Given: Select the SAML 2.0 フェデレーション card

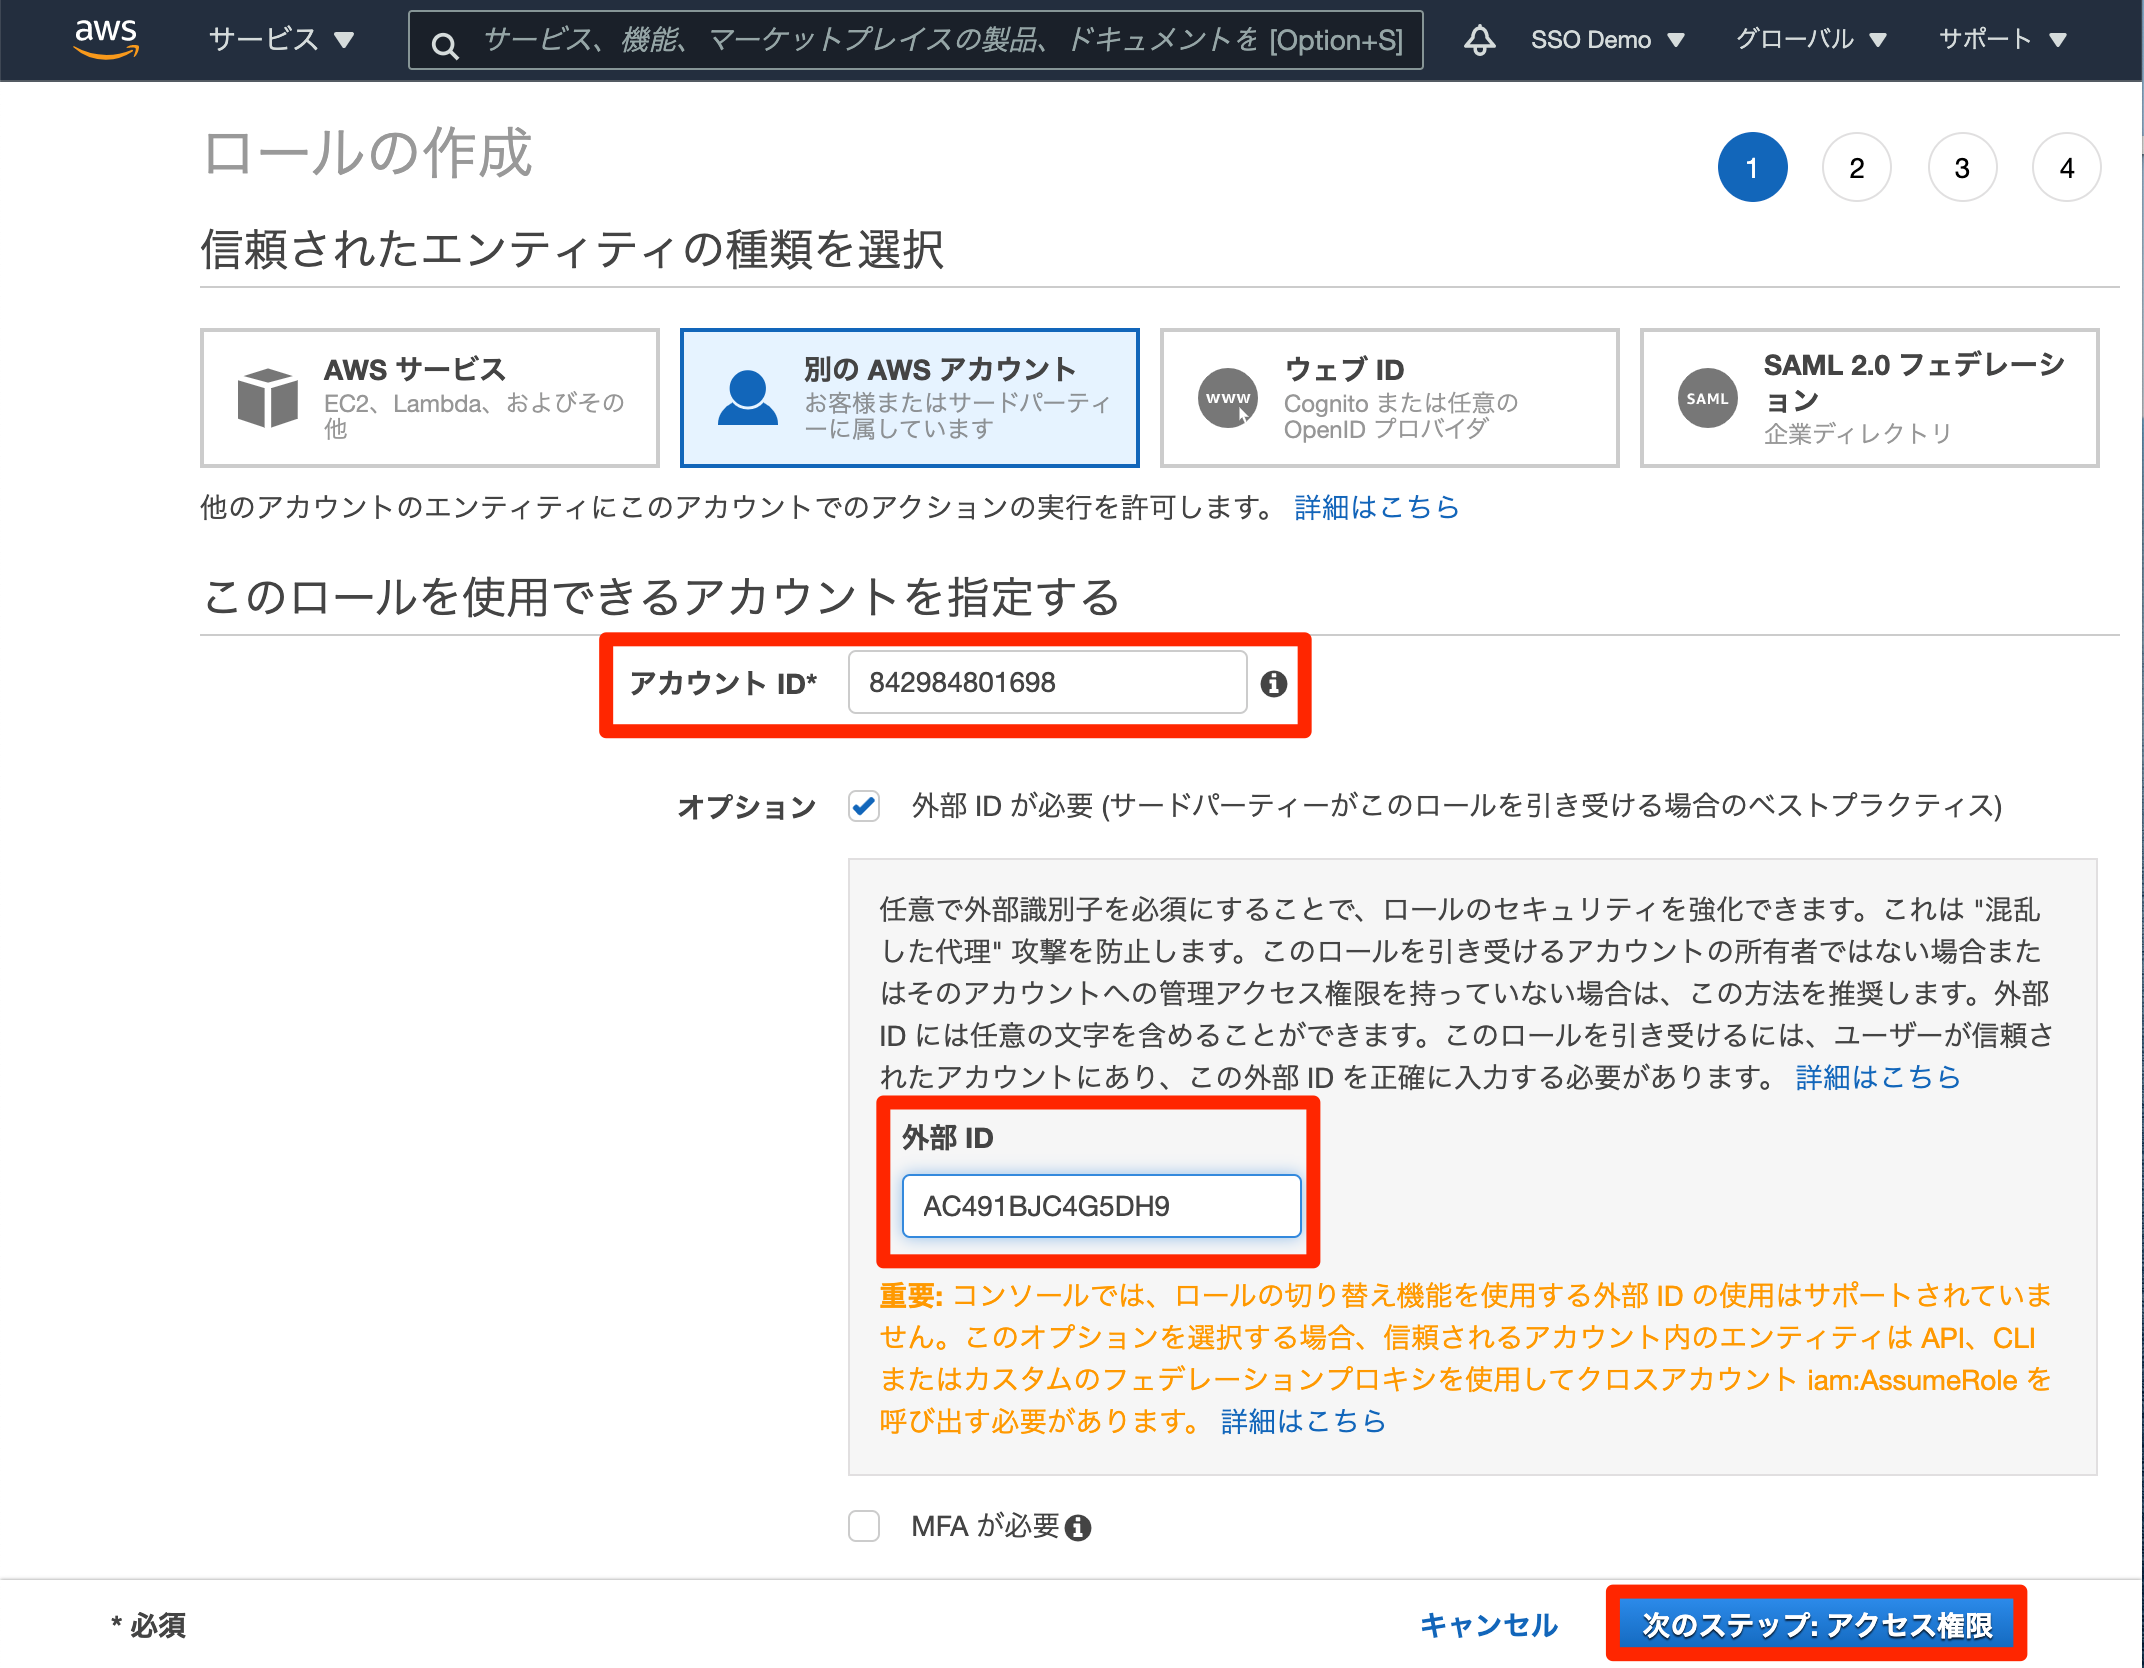Looking at the screenshot, I should coord(1869,398).
